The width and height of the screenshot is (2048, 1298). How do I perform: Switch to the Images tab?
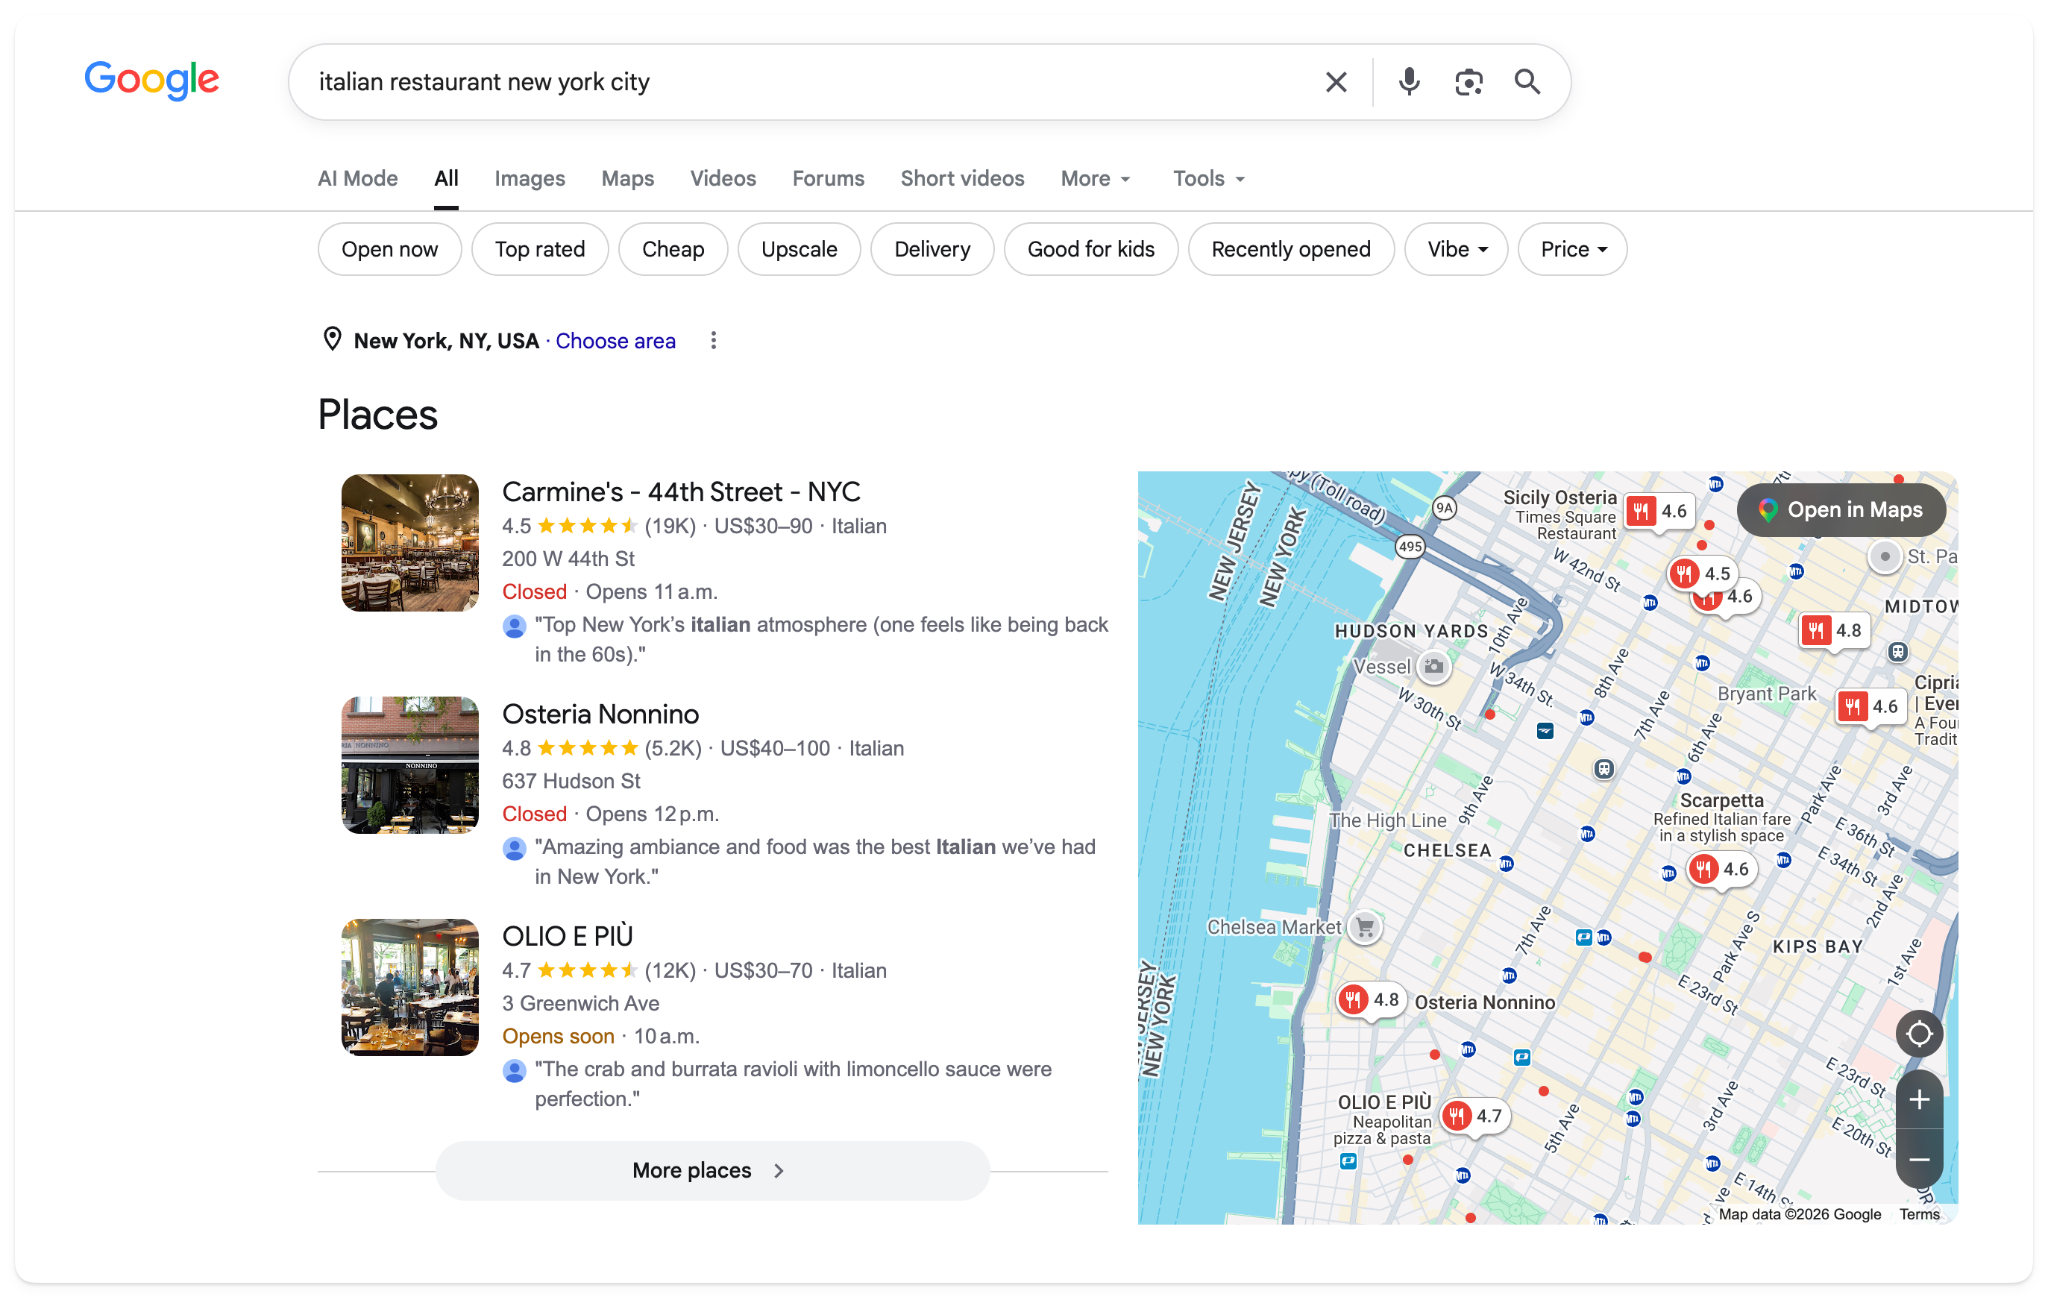[530, 179]
